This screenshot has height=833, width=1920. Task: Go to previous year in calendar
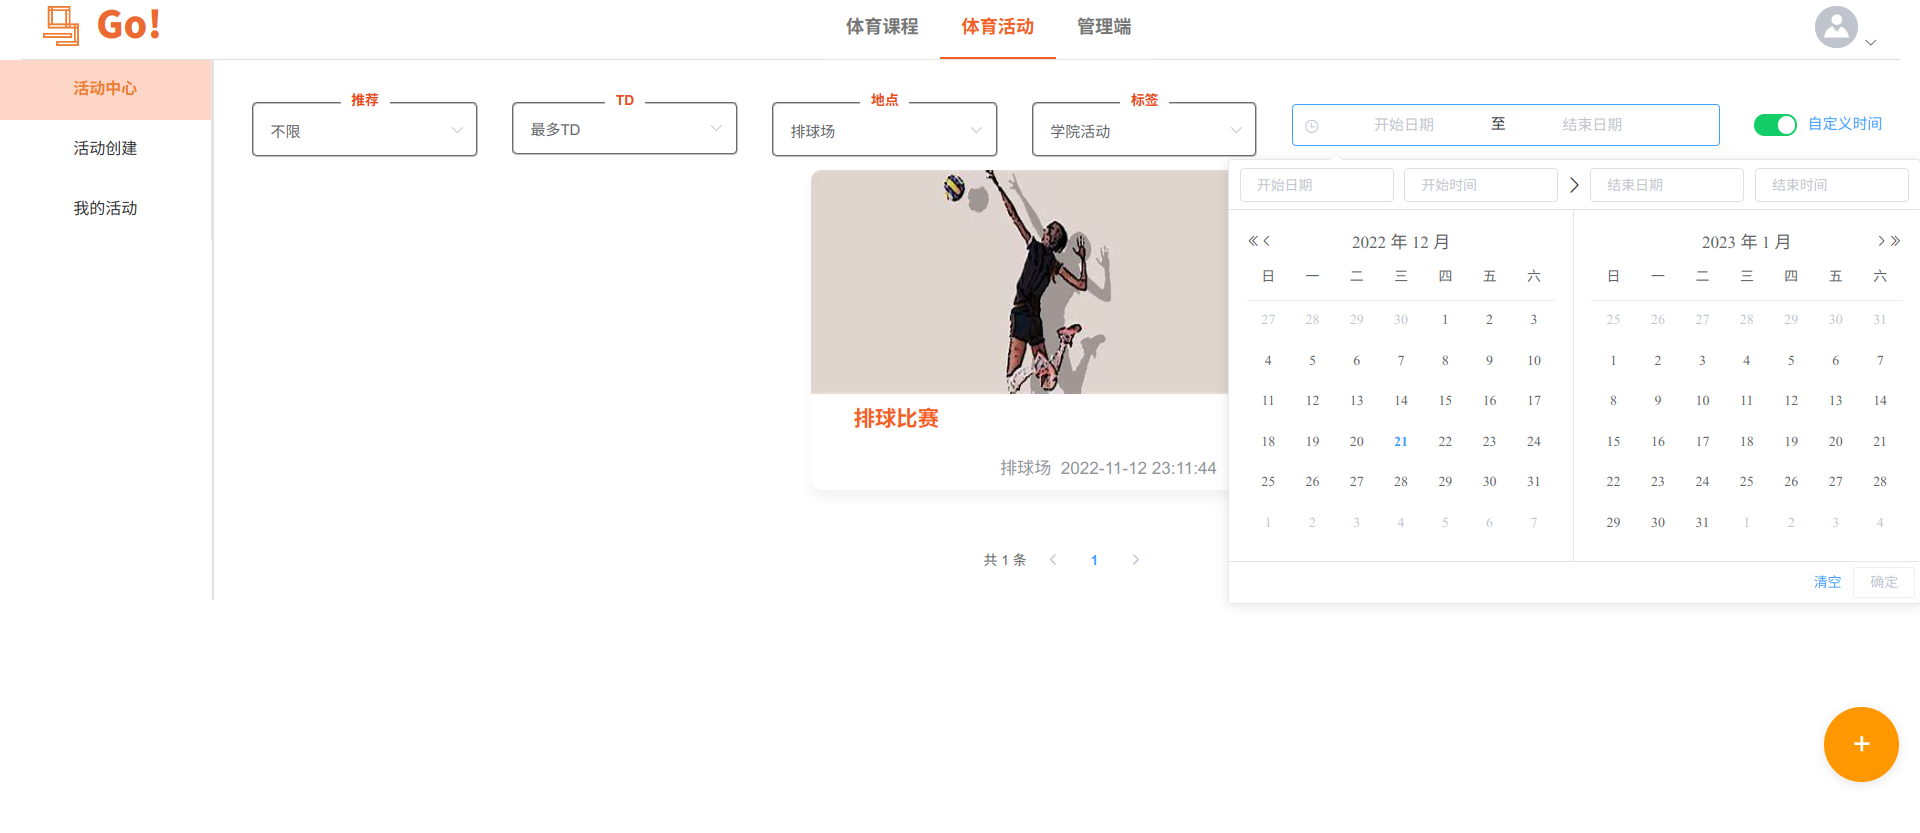1252,241
